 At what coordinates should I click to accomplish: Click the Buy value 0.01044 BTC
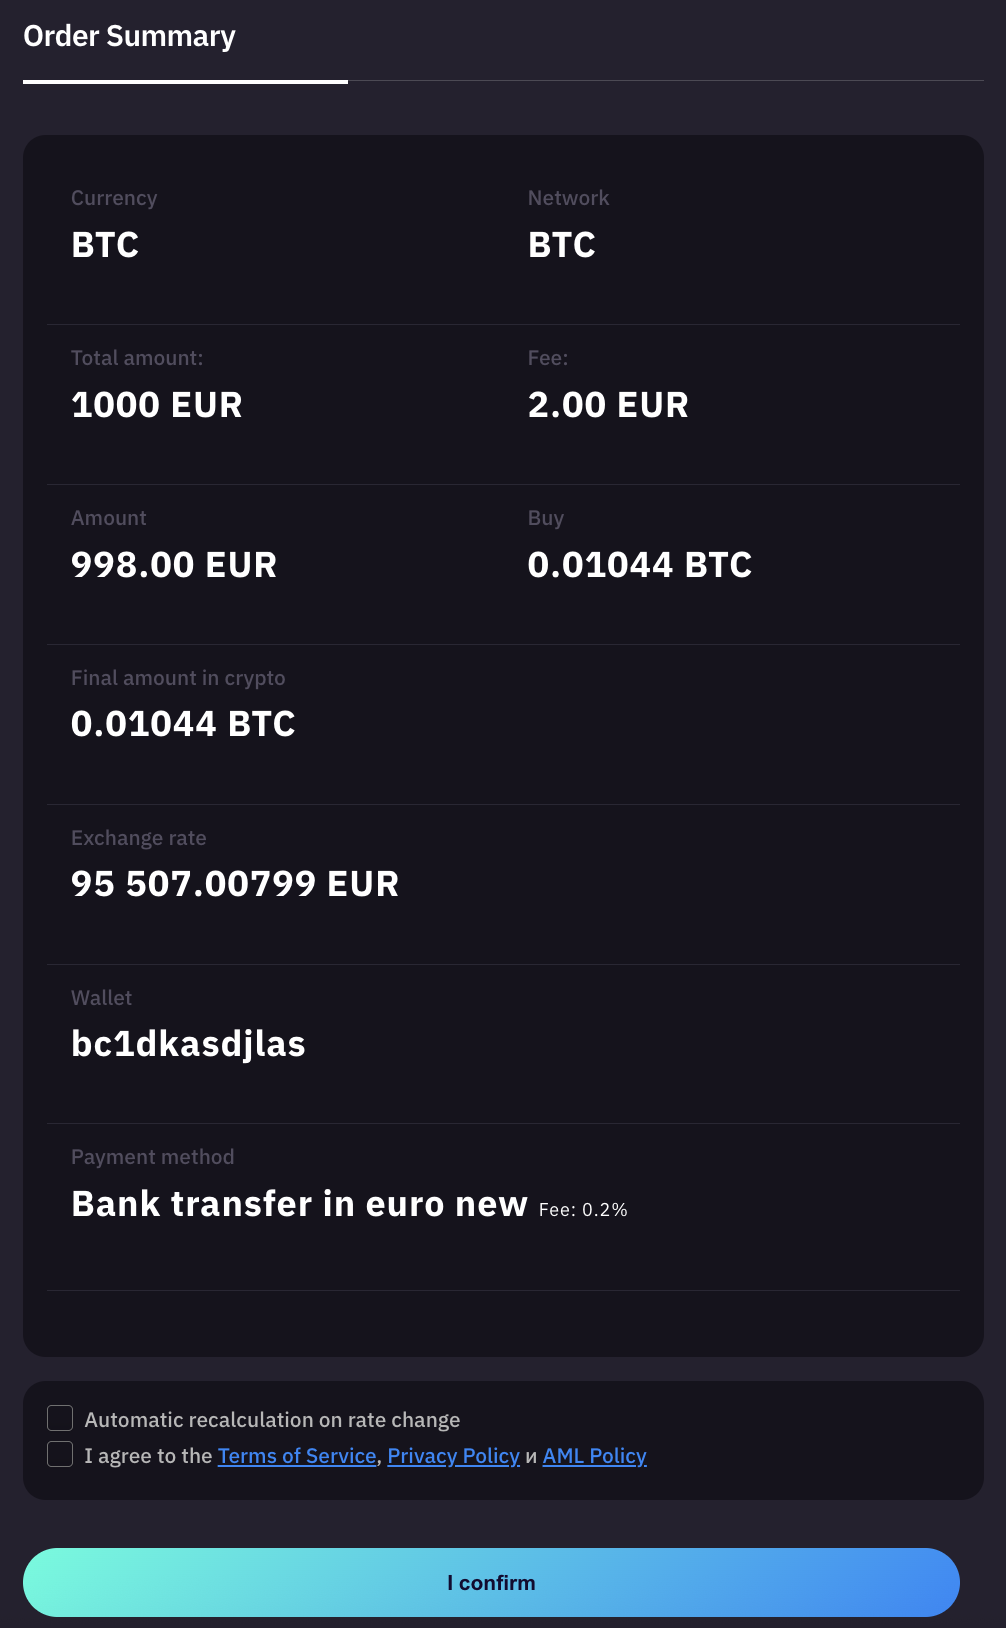point(639,565)
